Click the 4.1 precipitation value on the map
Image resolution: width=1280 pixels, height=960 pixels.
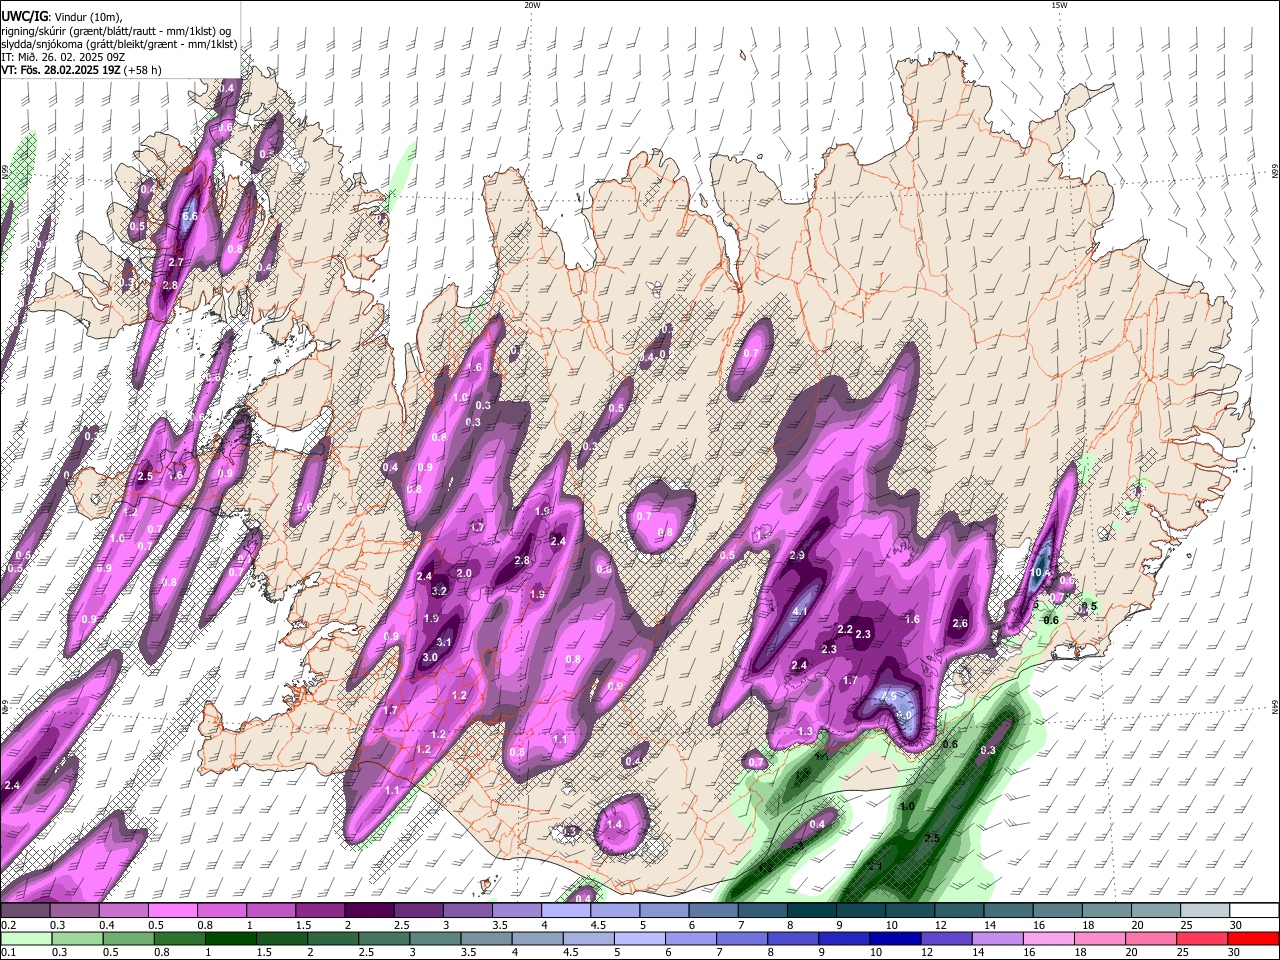click(800, 611)
